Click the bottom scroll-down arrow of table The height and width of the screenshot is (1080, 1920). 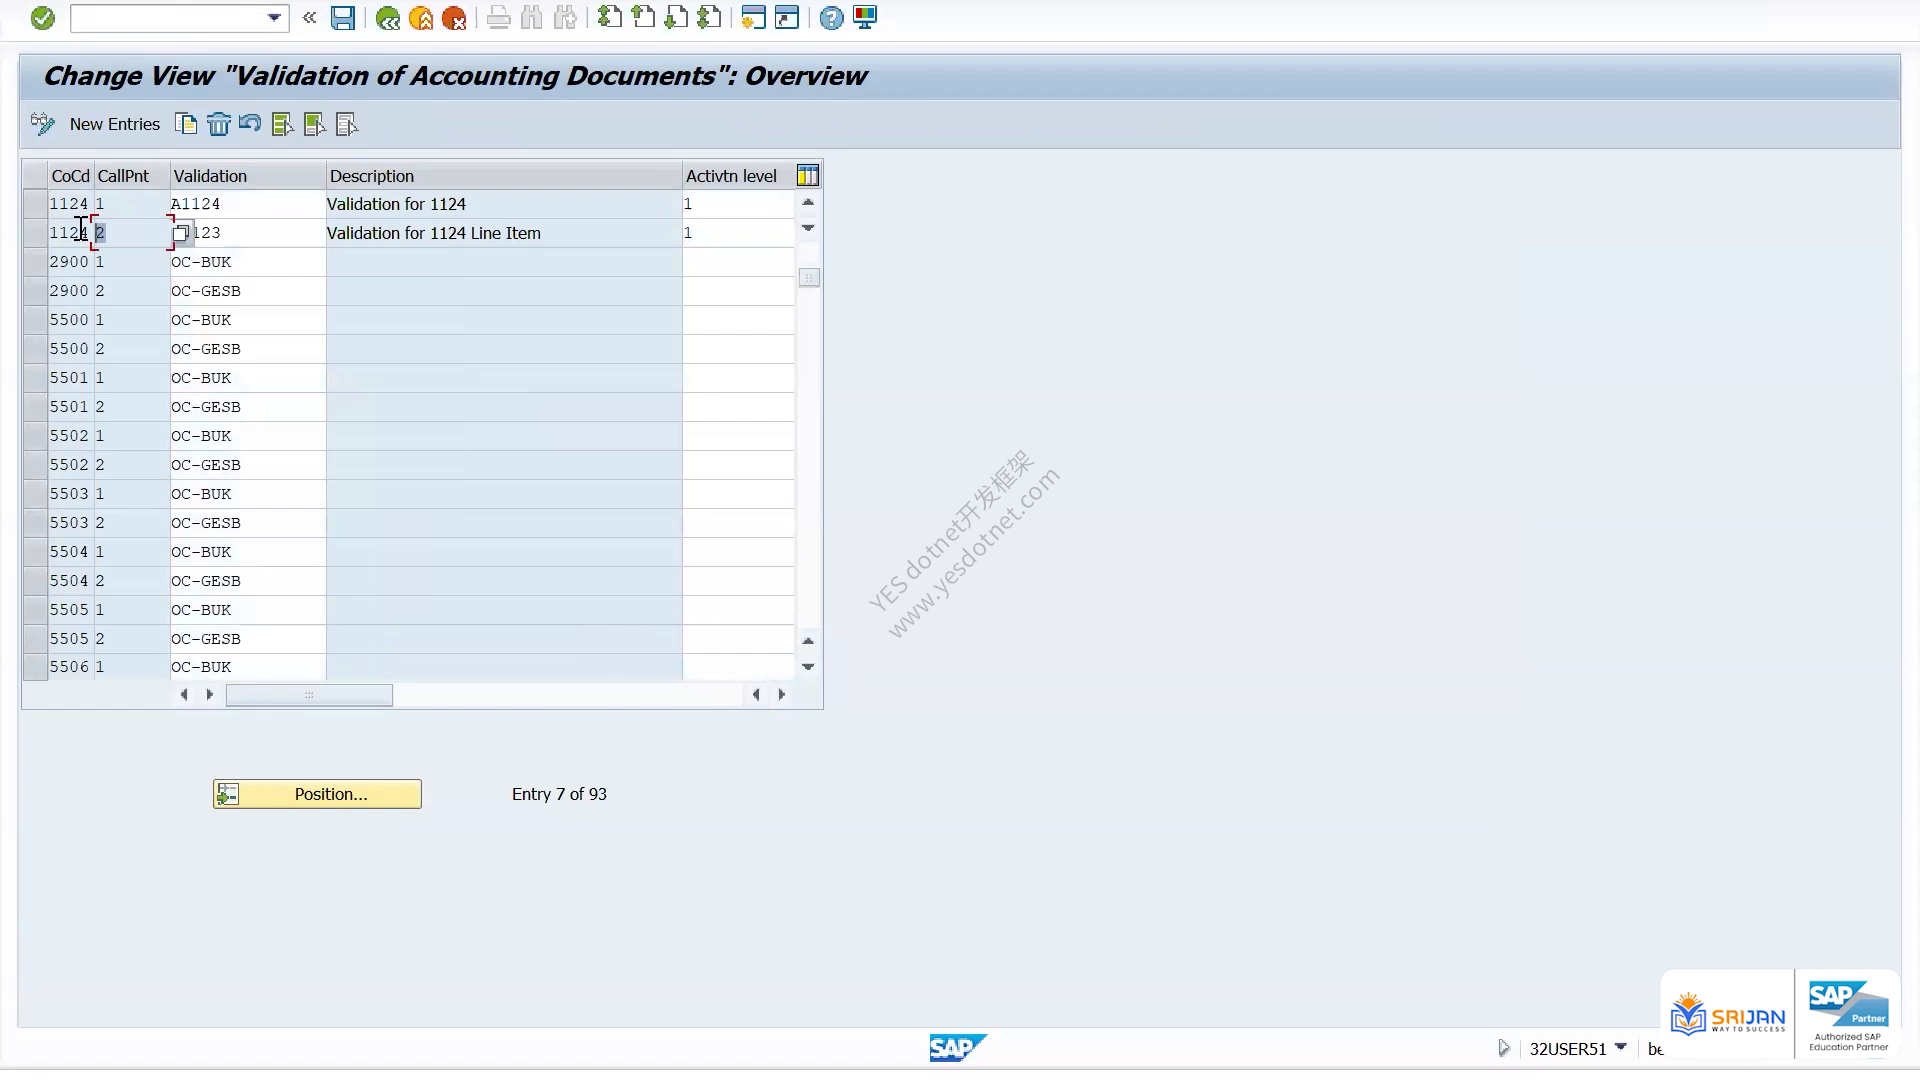click(x=808, y=667)
